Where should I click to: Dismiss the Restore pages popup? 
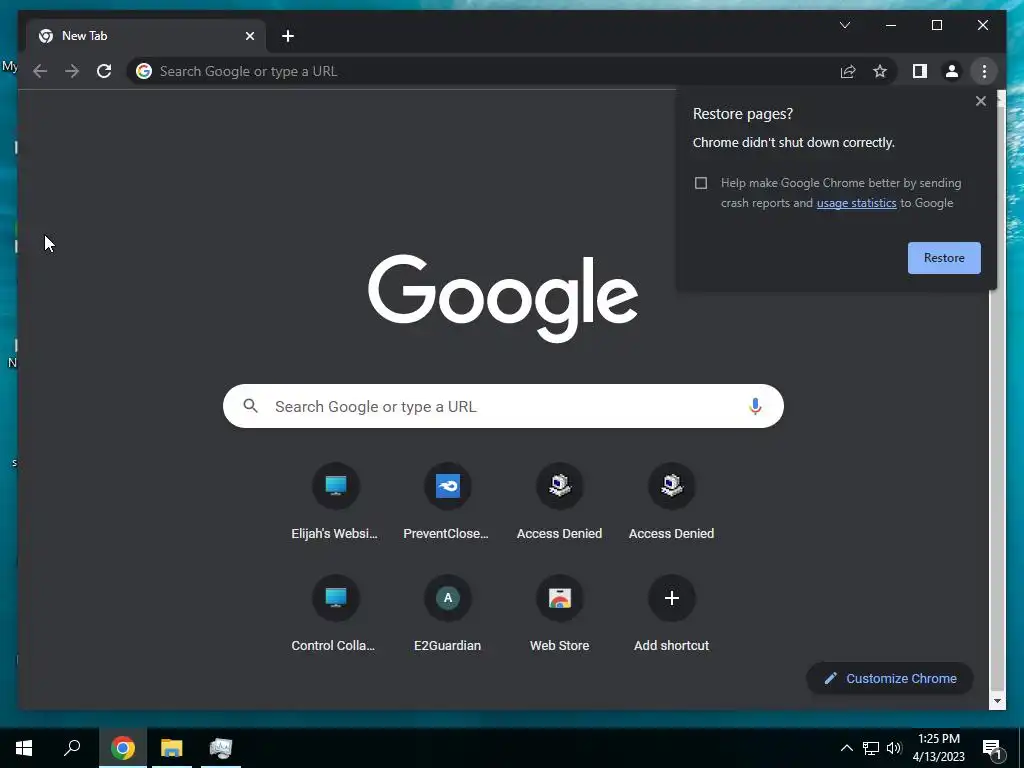980,101
